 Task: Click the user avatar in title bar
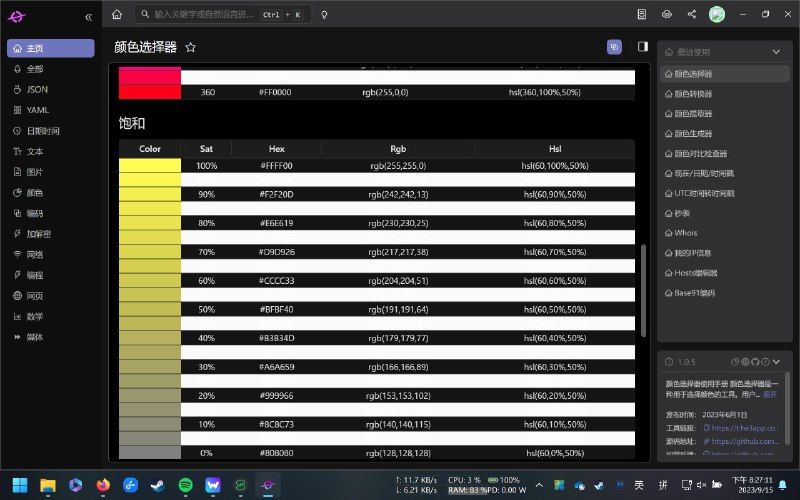717,15
